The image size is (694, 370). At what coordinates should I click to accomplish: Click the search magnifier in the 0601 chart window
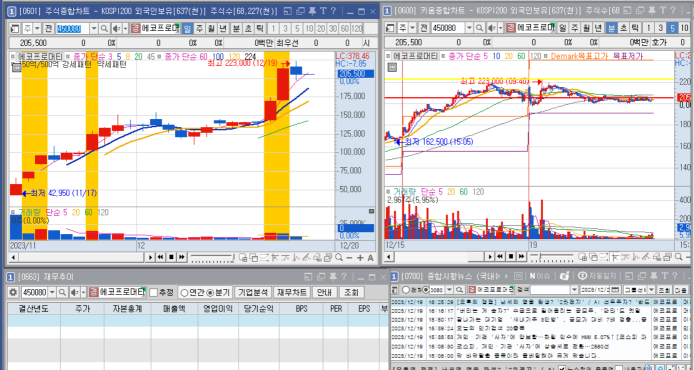(x=104, y=29)
